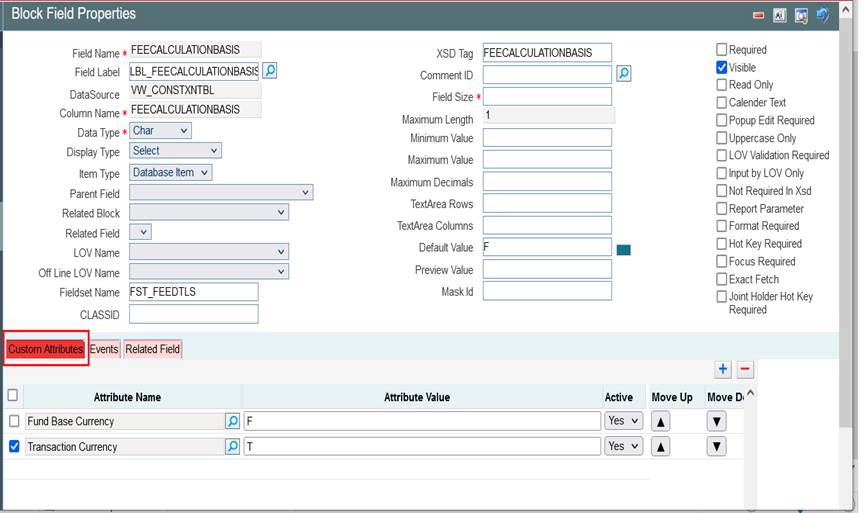Expand the Parent Field dropdown
This screenshot has width=864, height=513.
(x=221, y=192)
